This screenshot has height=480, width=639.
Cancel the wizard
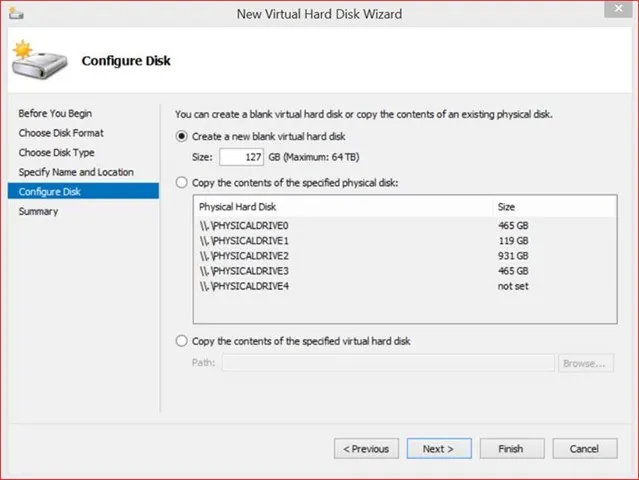coord(585,449)
